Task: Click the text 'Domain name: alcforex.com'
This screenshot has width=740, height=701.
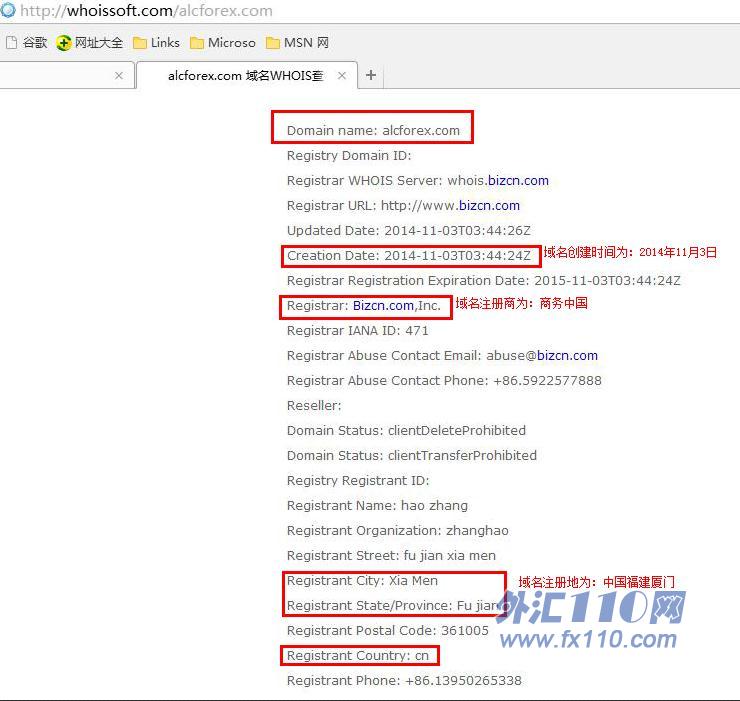Action: coord(373,131)
